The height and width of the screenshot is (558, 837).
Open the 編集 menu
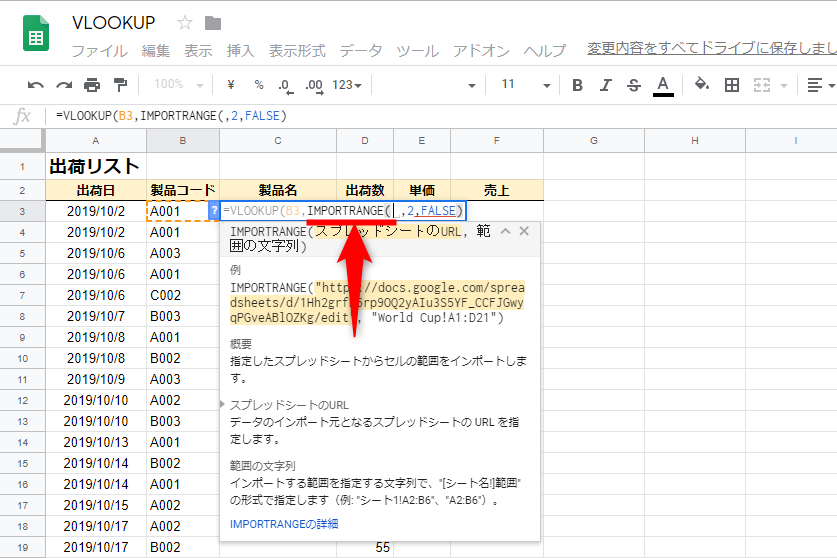(x=156, y=51)
